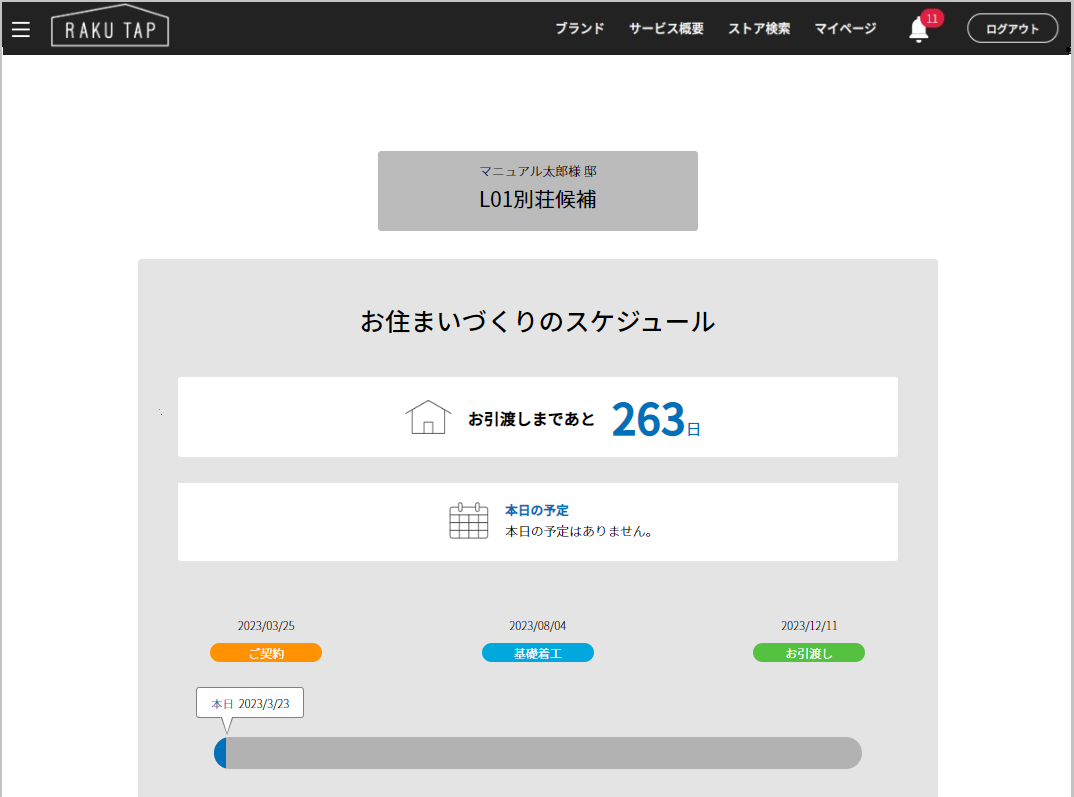This screenshot has width=1074, height=797.
Task: Click the green お引渡し milestone label
Action: pyautogui.click(x=809, y=653)
